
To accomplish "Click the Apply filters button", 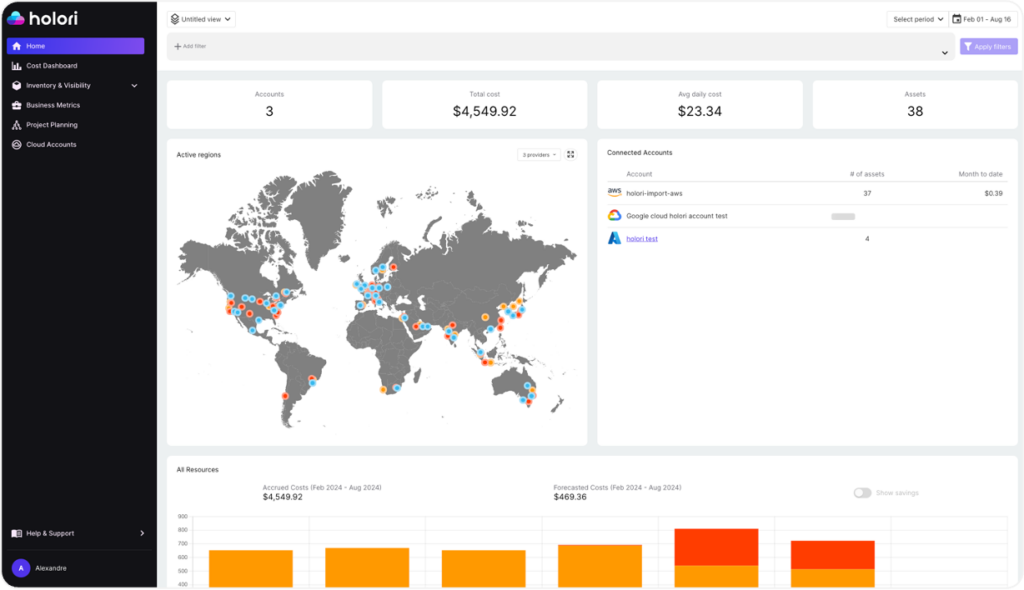I will coord(988,46).
